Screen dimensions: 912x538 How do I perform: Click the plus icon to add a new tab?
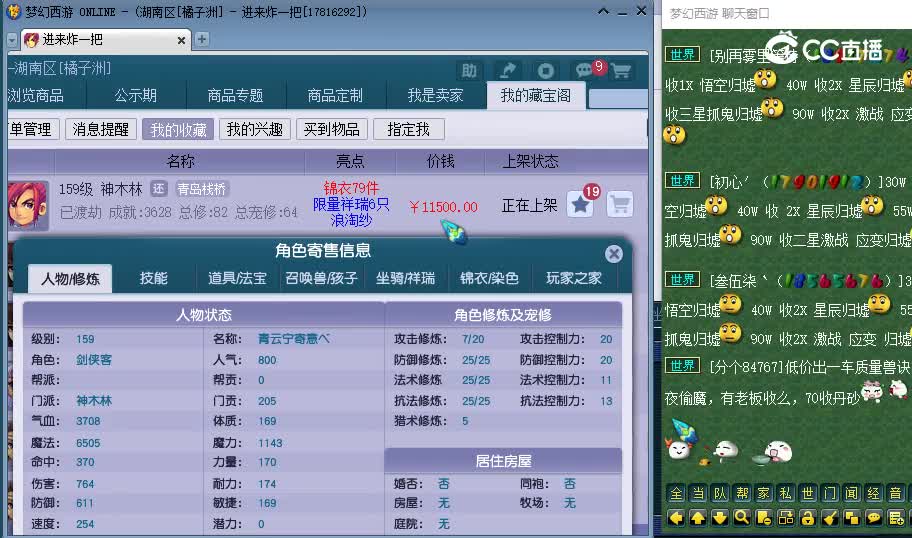pos(202,39)
